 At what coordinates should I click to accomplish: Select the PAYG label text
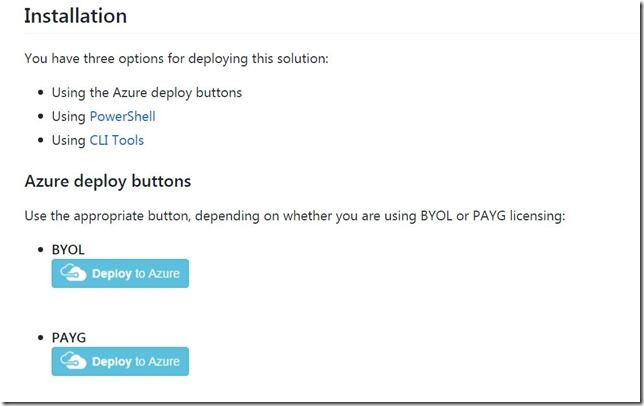(x=69, y=338)
